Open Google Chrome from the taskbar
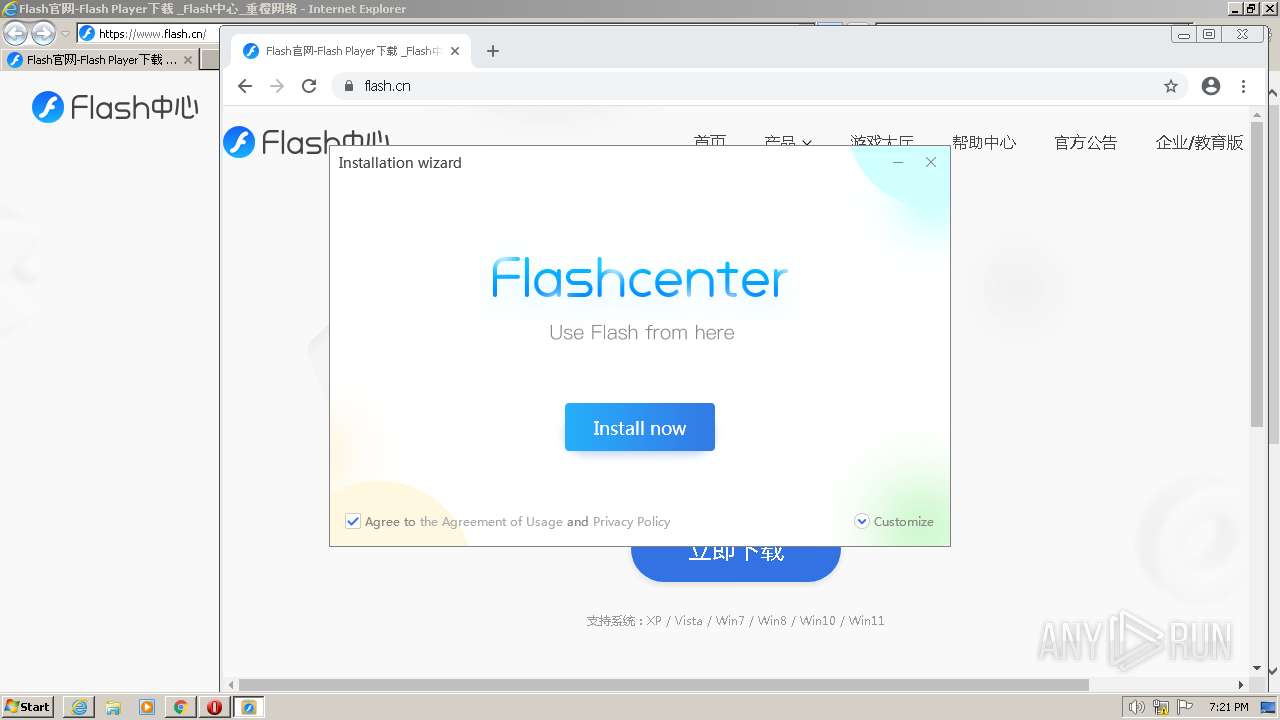The height and width of the screenshot is (720, 1280). (x=180, y=707)
